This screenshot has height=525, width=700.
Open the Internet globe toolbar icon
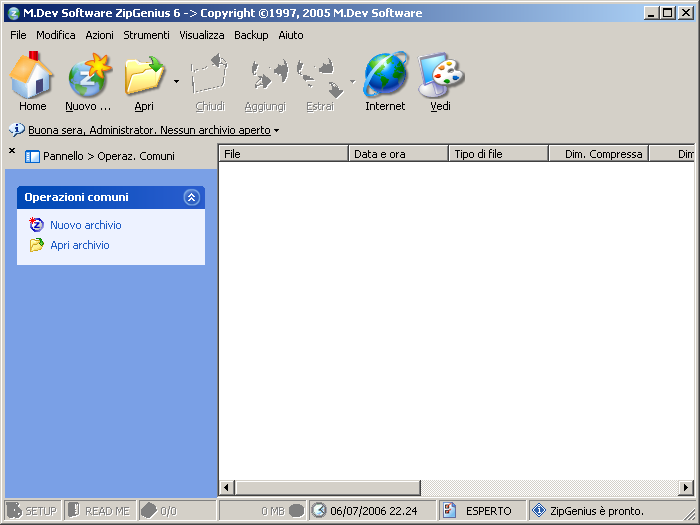(x=385, y=74)
